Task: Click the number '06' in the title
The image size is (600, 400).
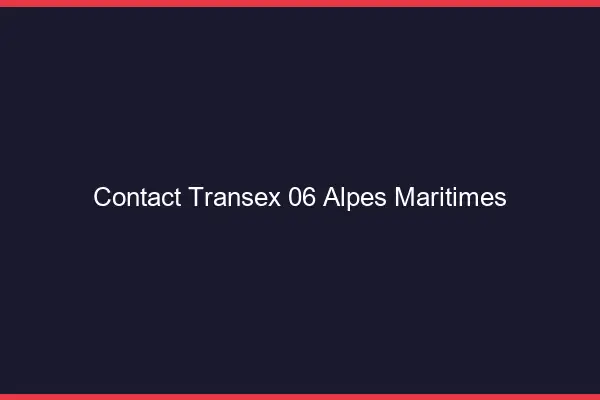Action: coord(301,198)
